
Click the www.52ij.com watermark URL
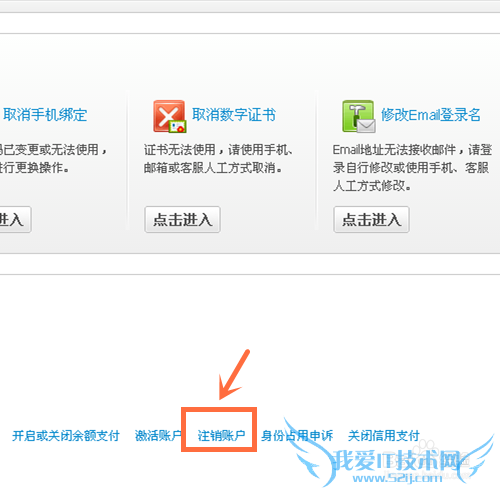tap(397, 479)
